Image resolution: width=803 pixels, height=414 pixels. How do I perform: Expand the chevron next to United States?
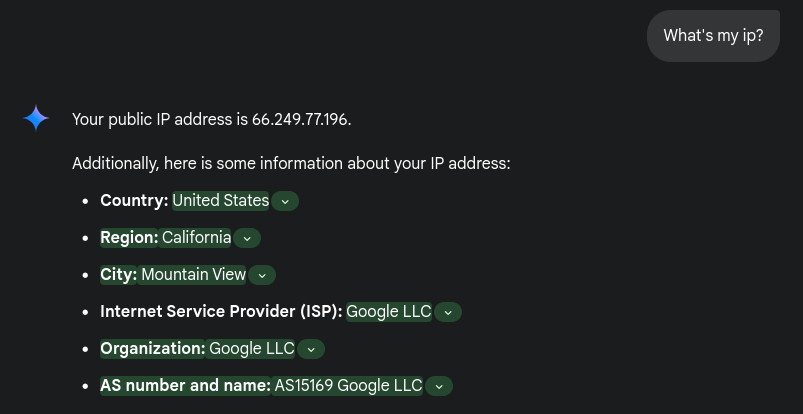tap(285, 201)
